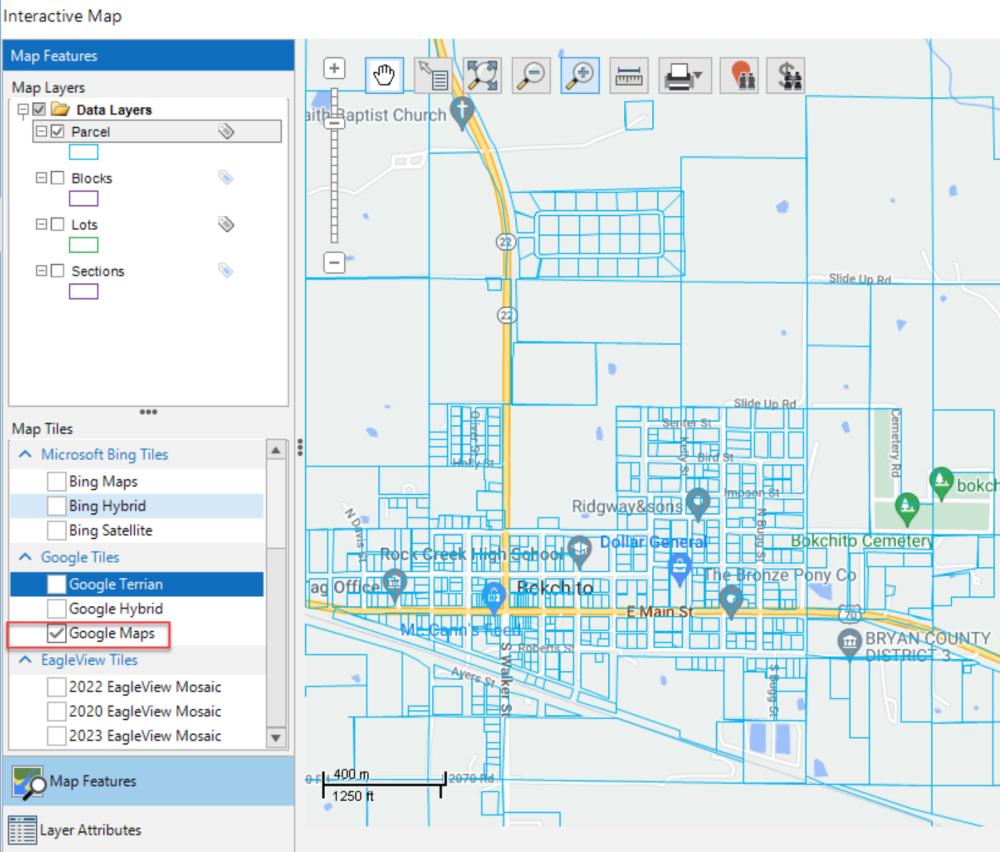
Task: Click the plus button on zoom slider
Action: [x=335, y=69]
